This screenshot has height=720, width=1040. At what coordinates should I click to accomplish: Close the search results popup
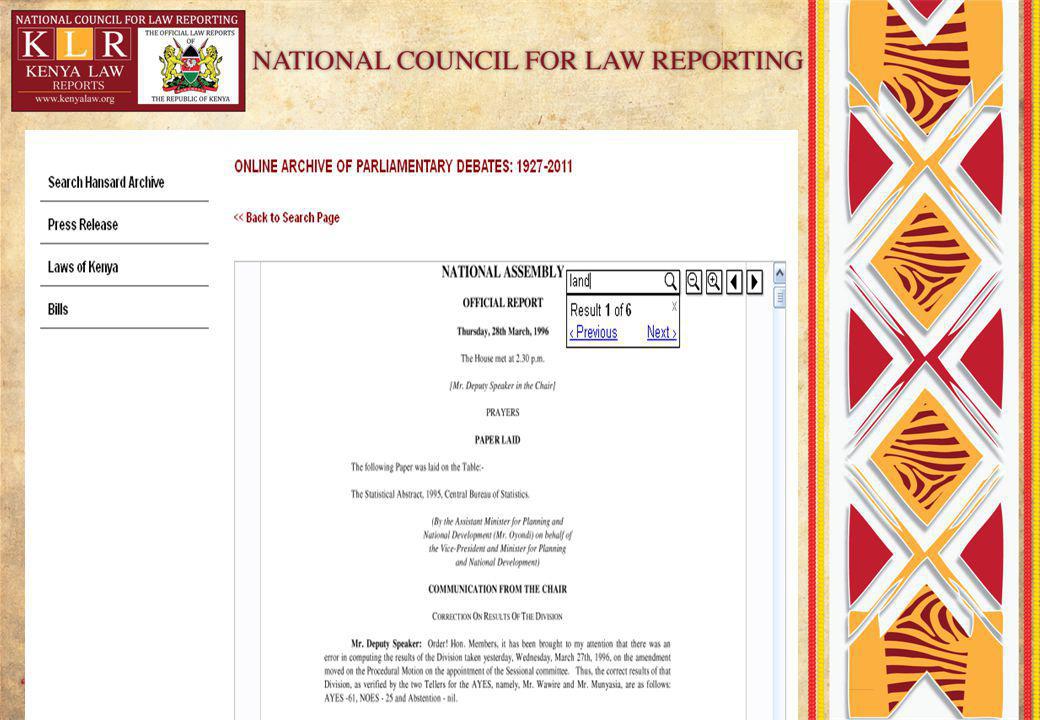[x=674, y=306]
